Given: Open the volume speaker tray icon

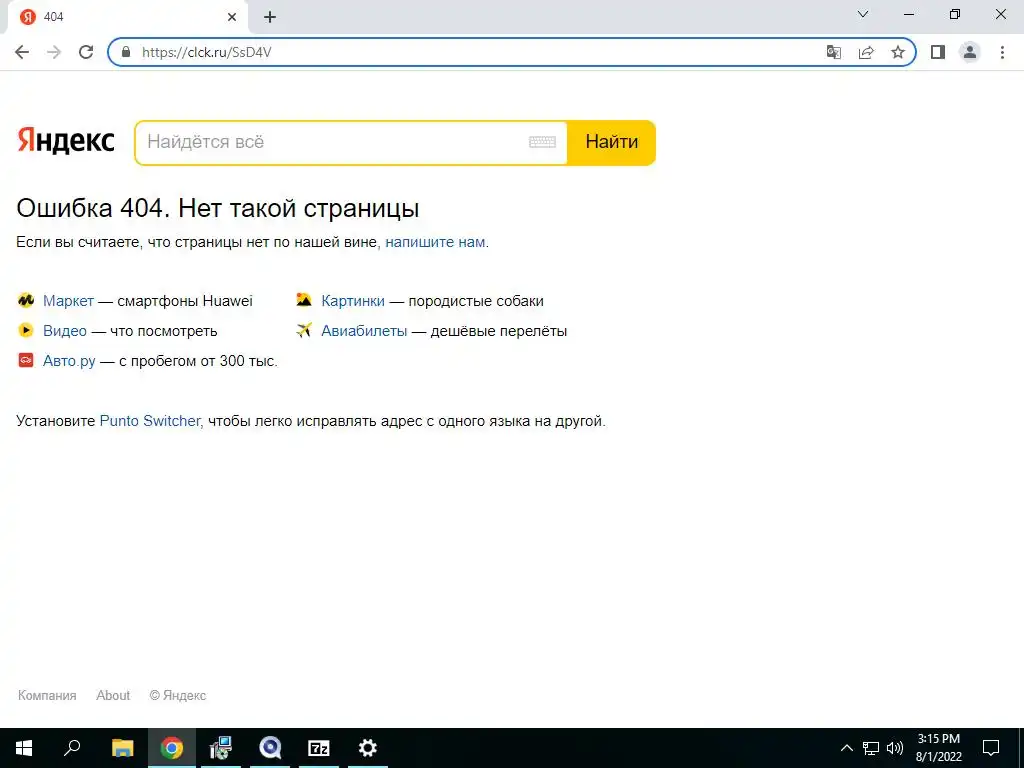Looking at the screenshot, I should 895,748.
